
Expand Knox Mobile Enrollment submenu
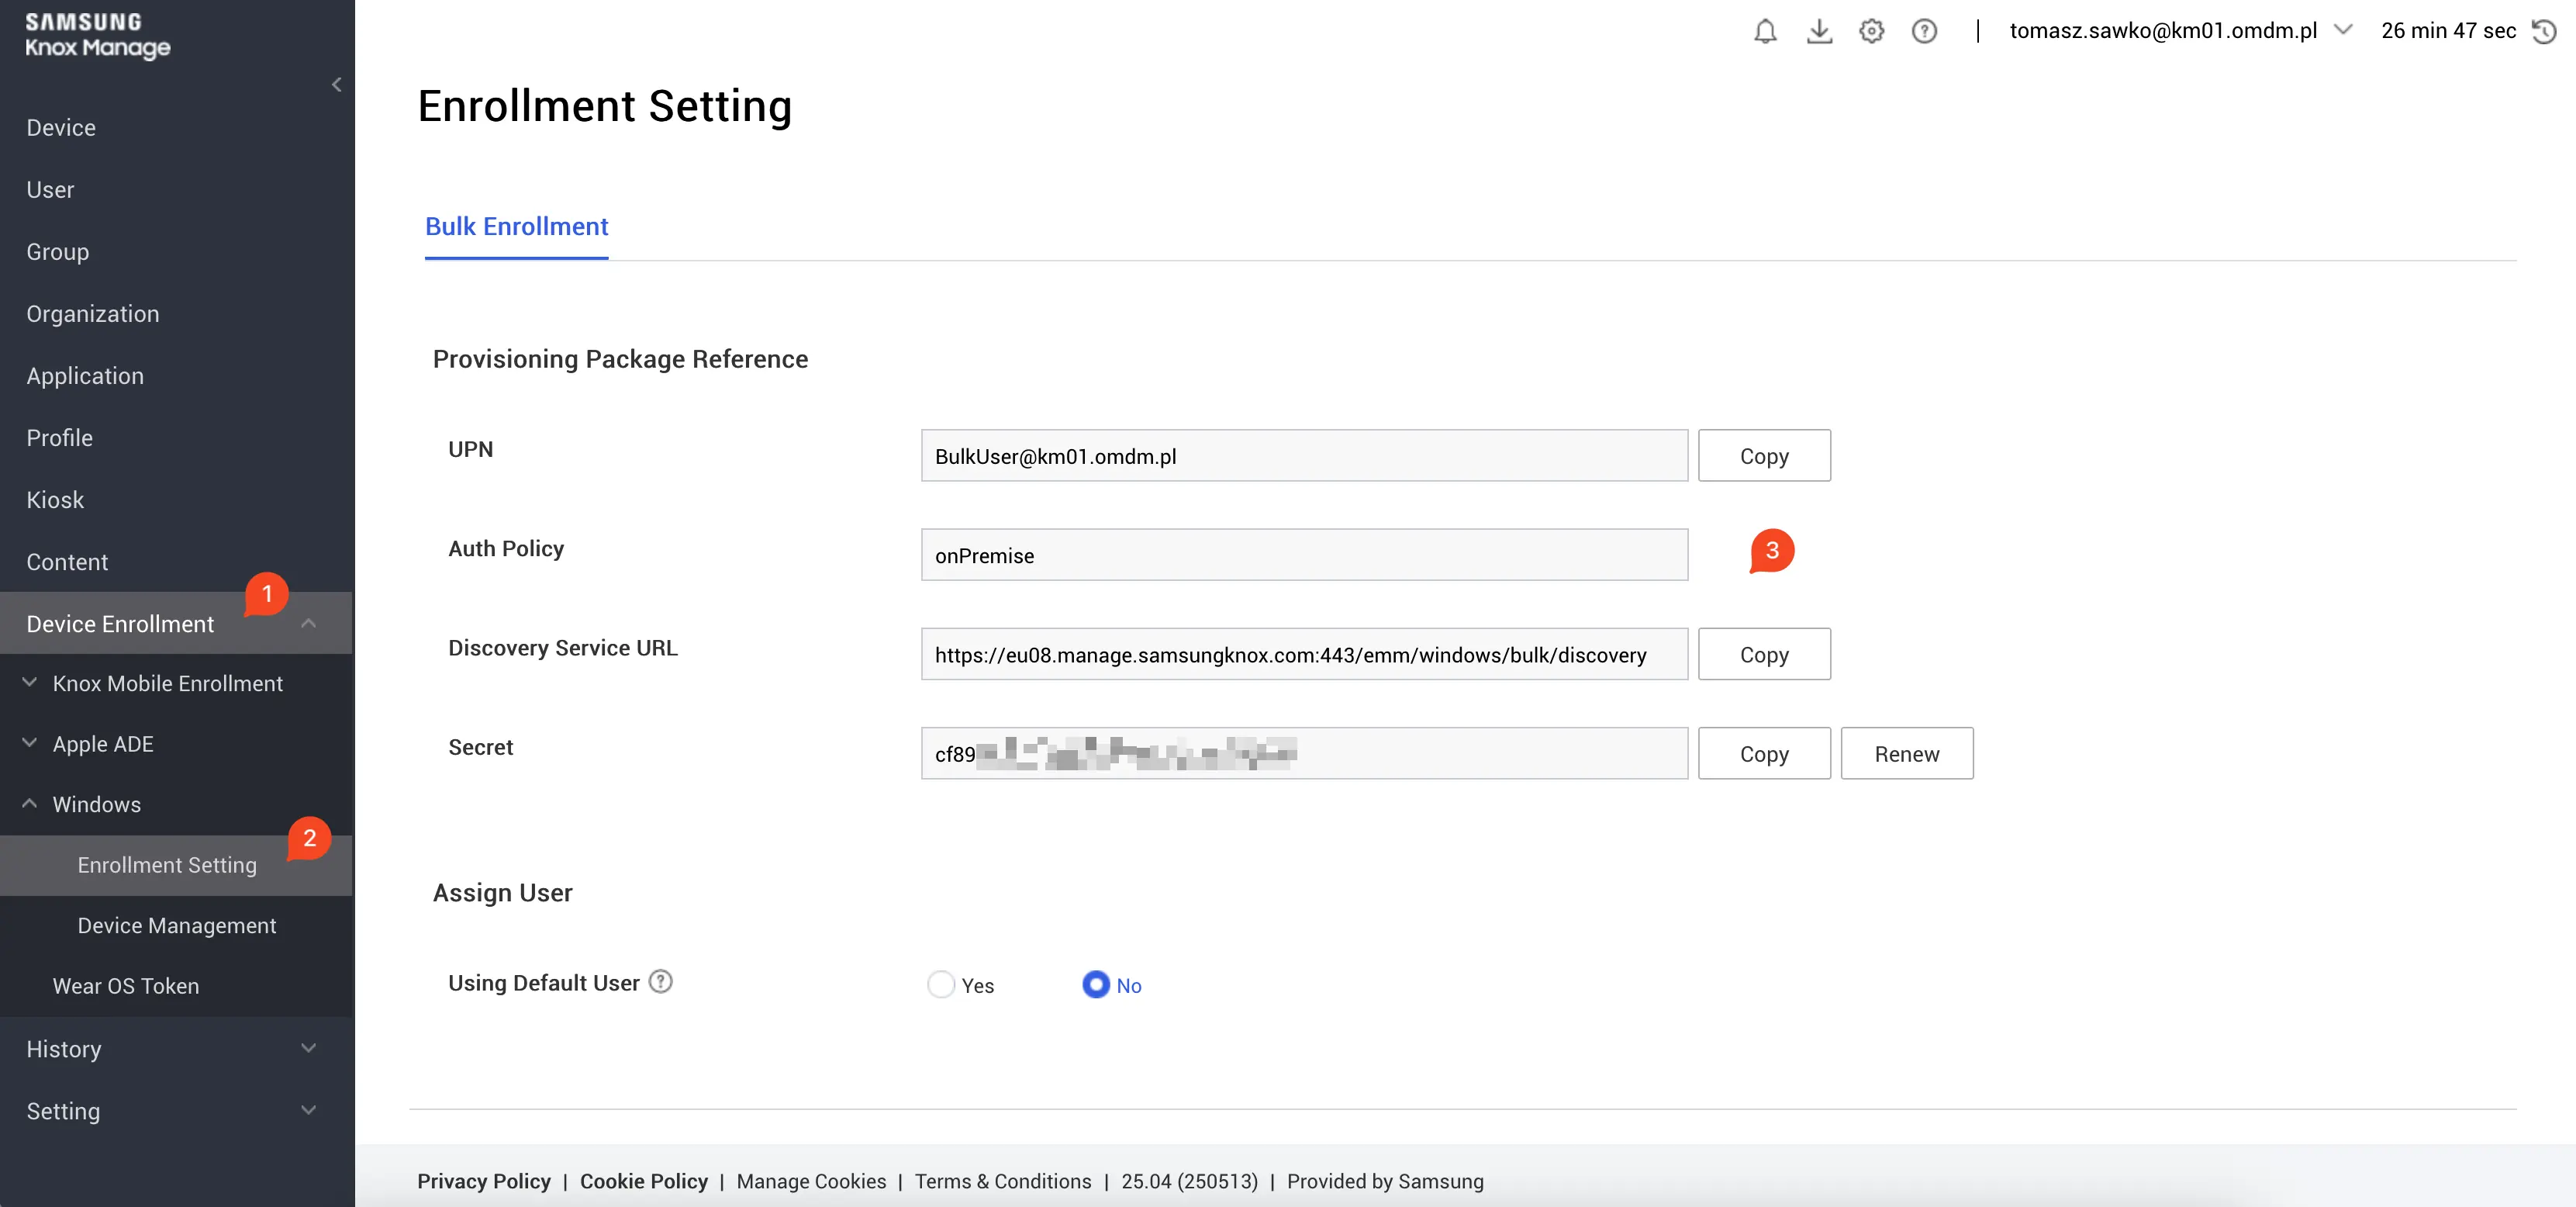click(30, 682)
